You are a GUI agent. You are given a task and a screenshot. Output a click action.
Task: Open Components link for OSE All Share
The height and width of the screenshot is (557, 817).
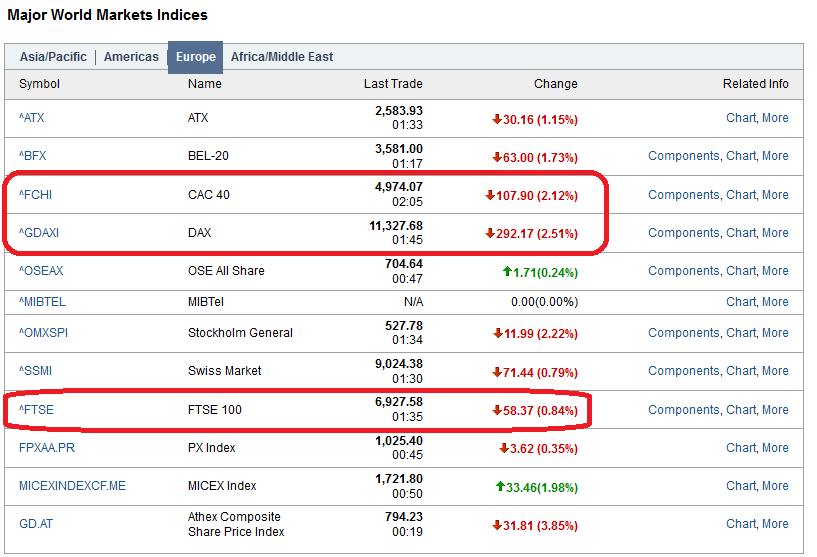tap(684, 271)
